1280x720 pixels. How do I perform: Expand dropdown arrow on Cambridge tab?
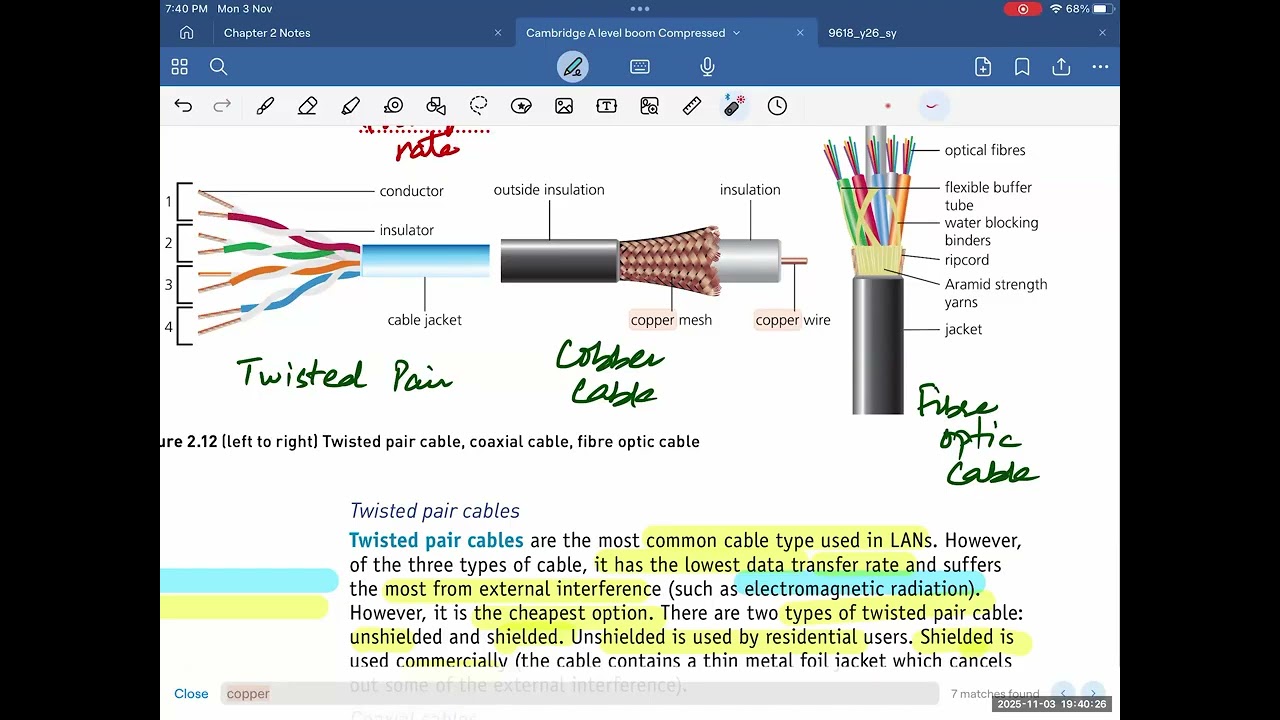coord(737,33)
